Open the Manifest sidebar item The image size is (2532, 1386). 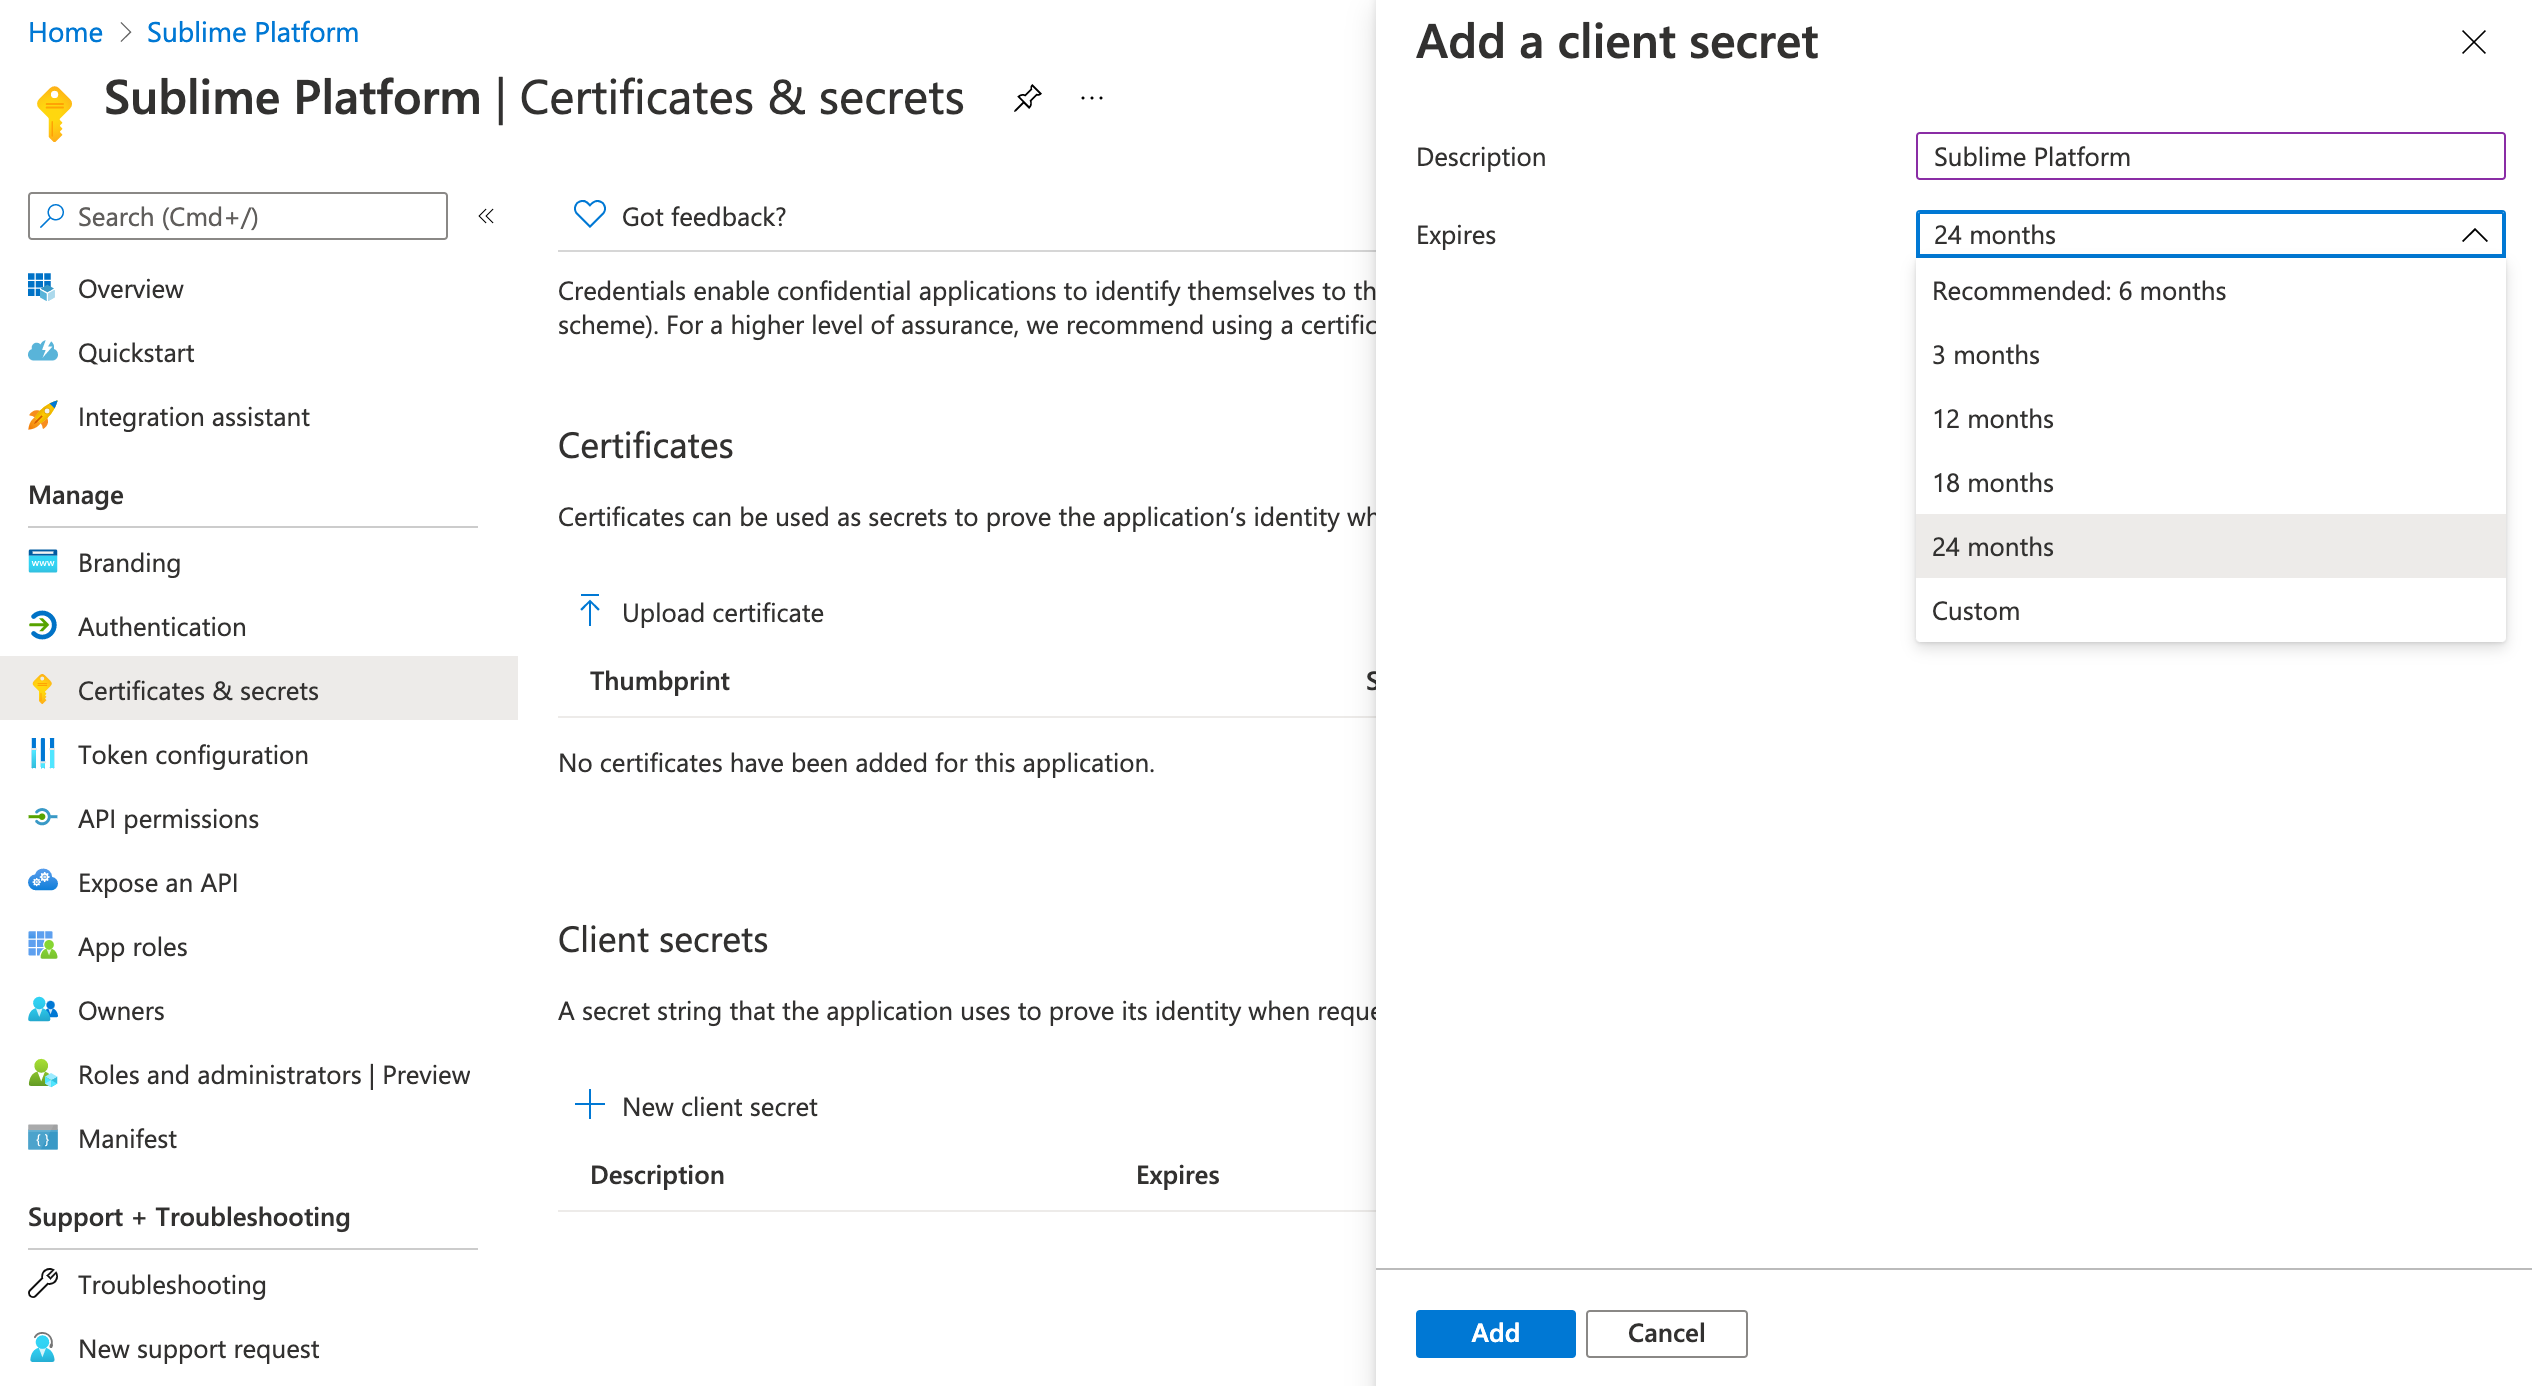[x=127, y=1139]
